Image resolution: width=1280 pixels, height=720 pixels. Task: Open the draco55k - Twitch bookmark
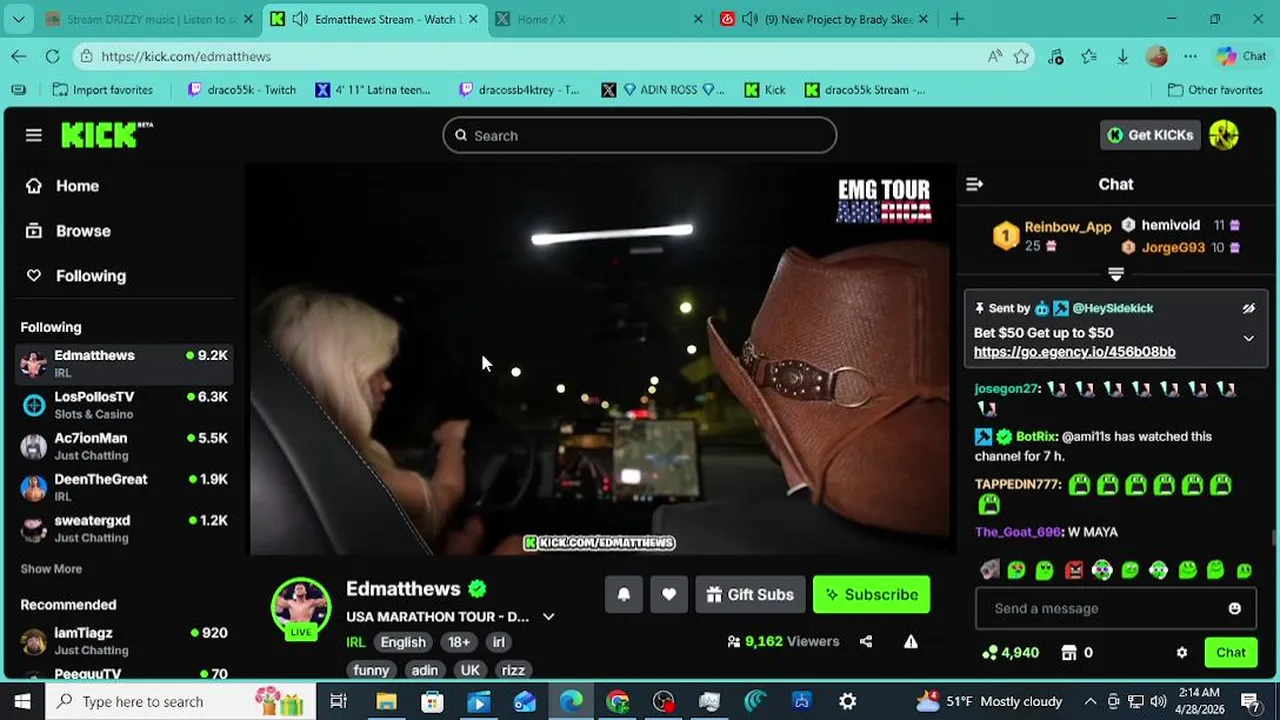click(242, 90)
